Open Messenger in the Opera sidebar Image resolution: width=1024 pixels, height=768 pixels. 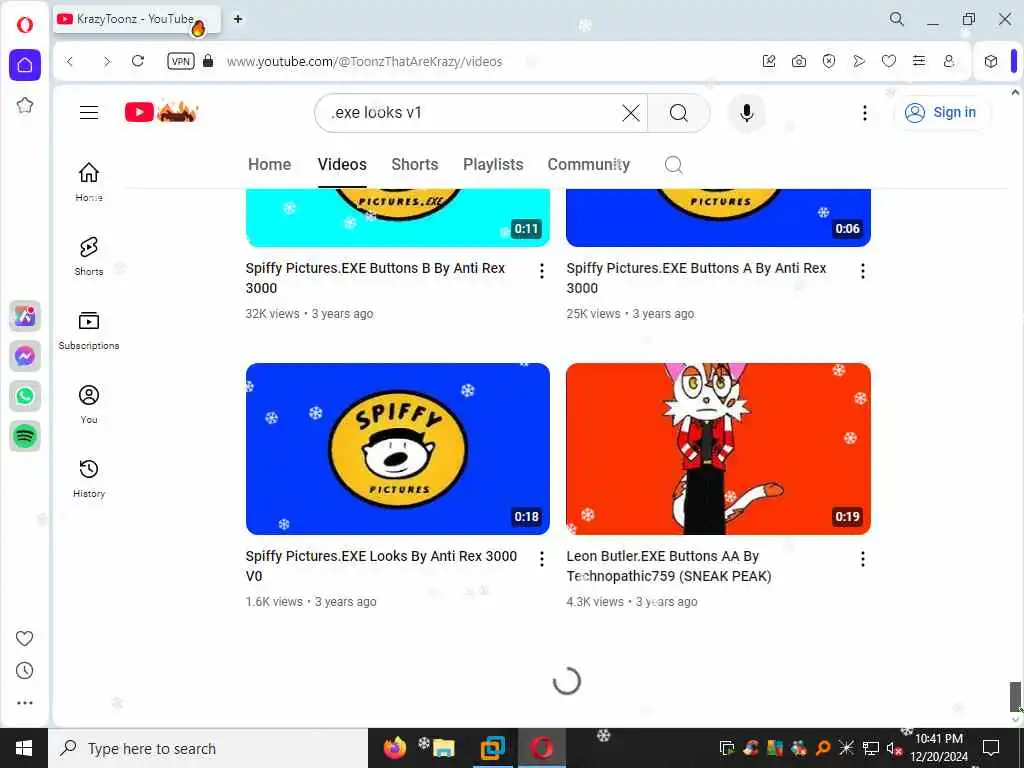[x=25, y=356]
